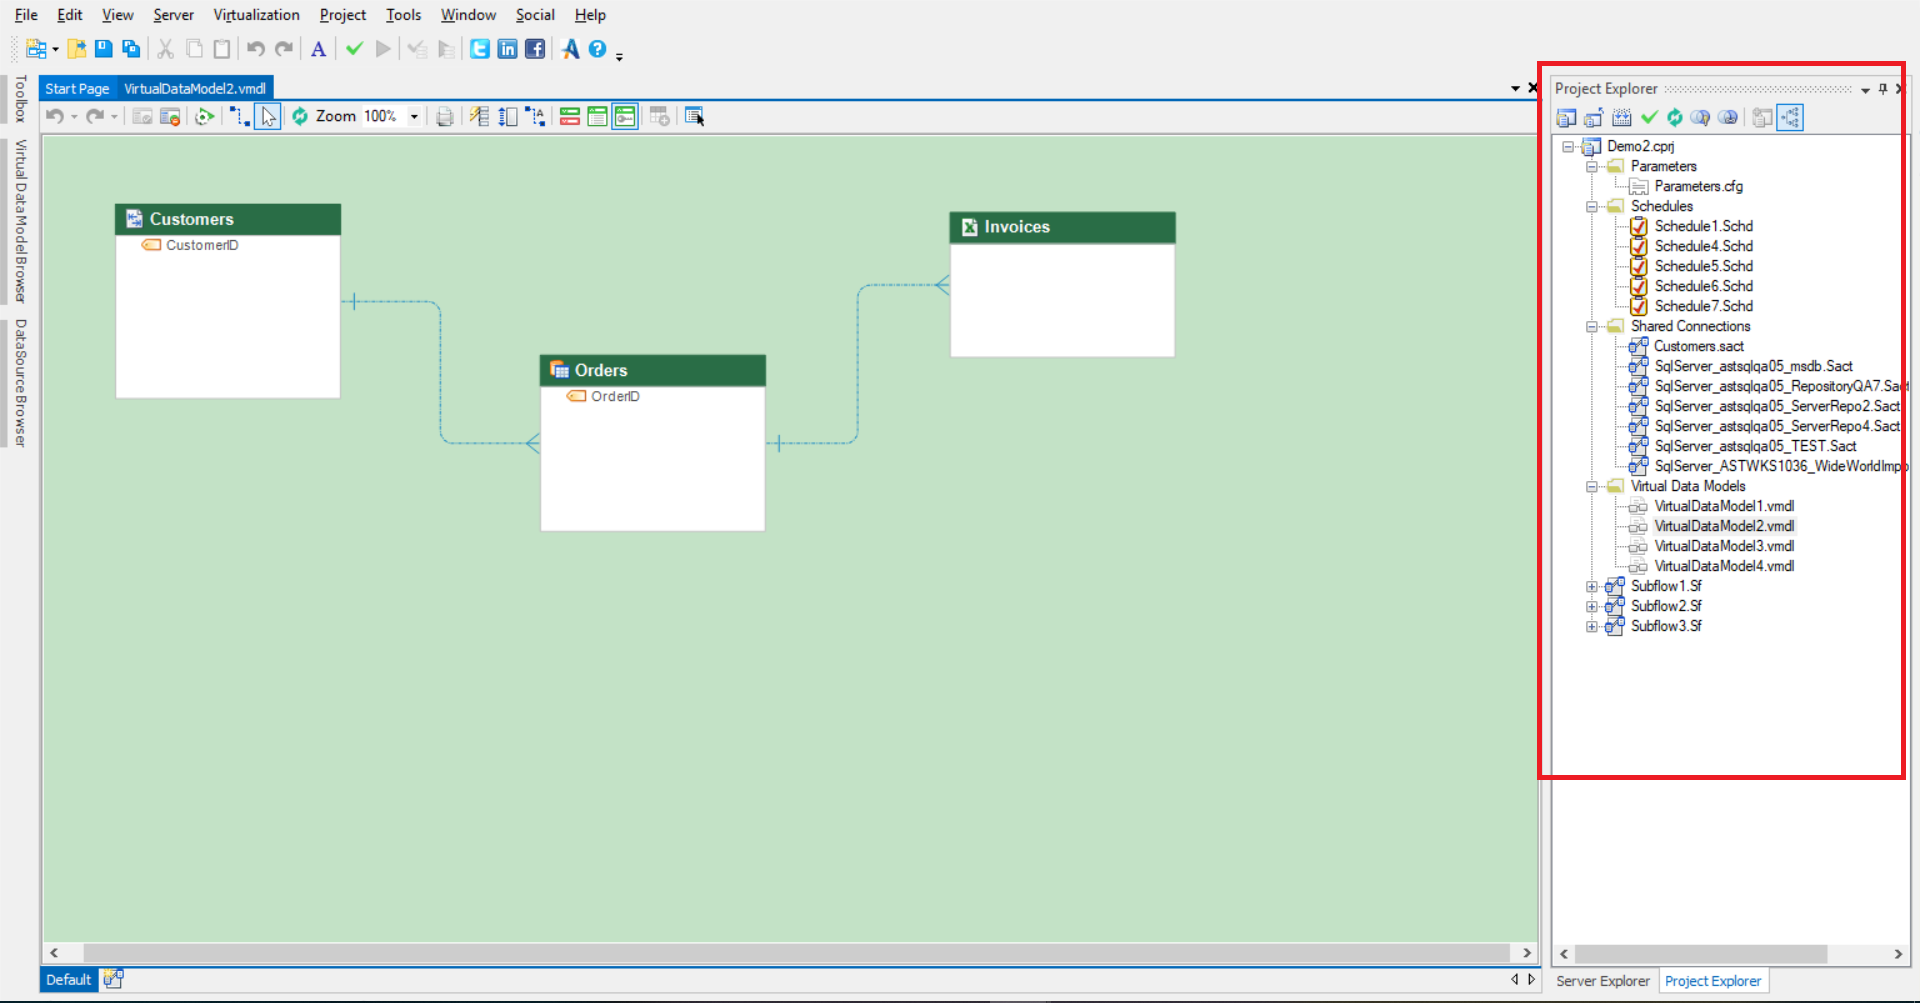
Task: Switch to Server Explorer tab
Action: [x=1602, y=981]
